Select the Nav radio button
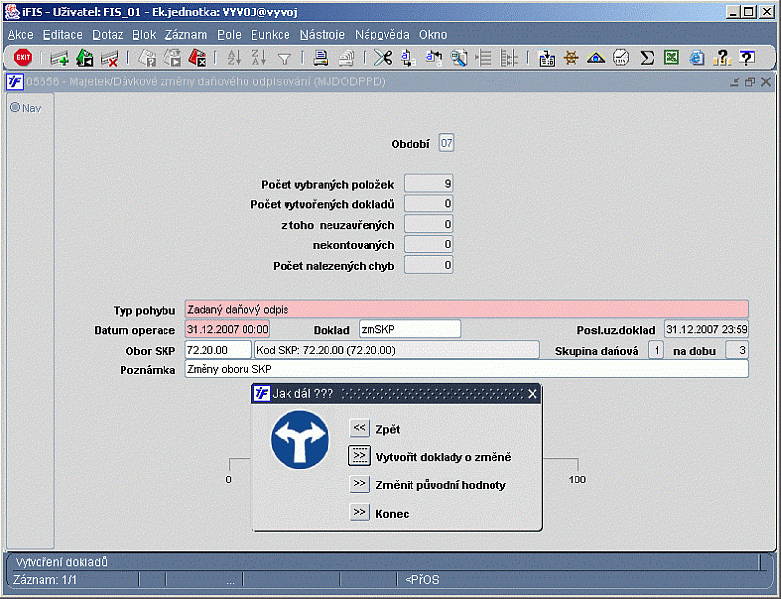Viewport: 781px width, 599px height. point(15,107)
